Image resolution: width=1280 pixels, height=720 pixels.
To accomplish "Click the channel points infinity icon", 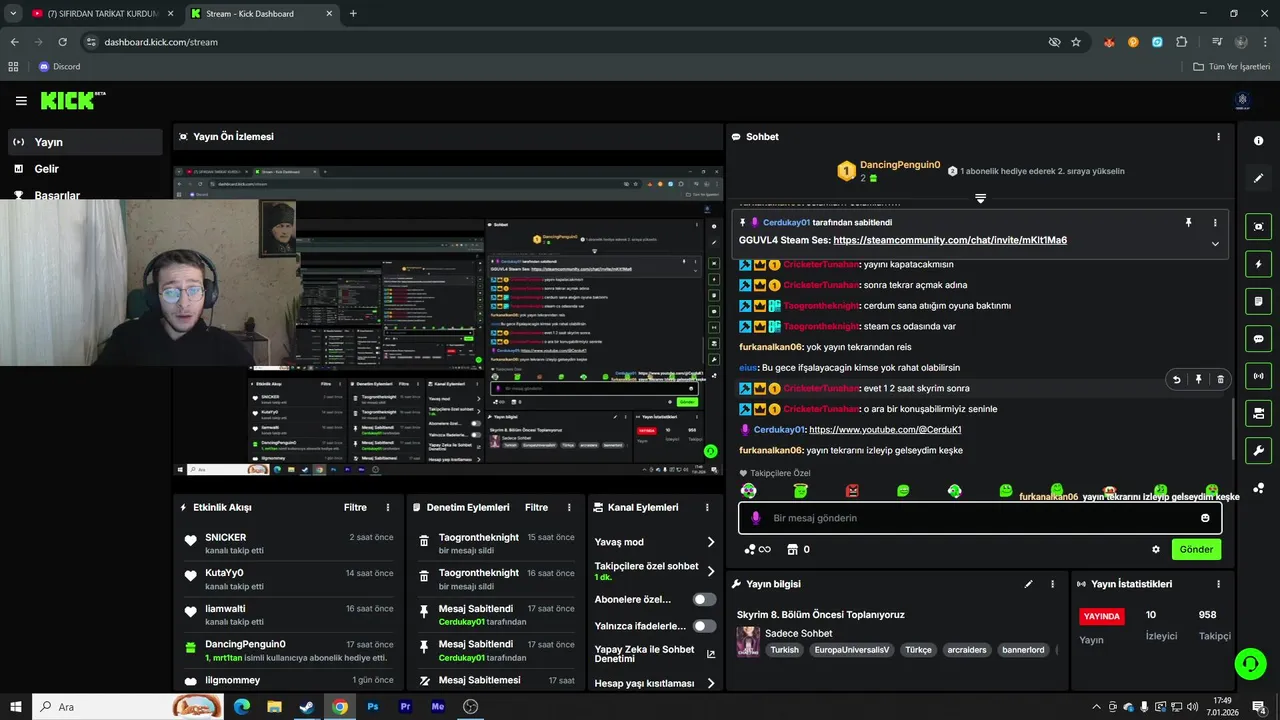I will 758,549.
